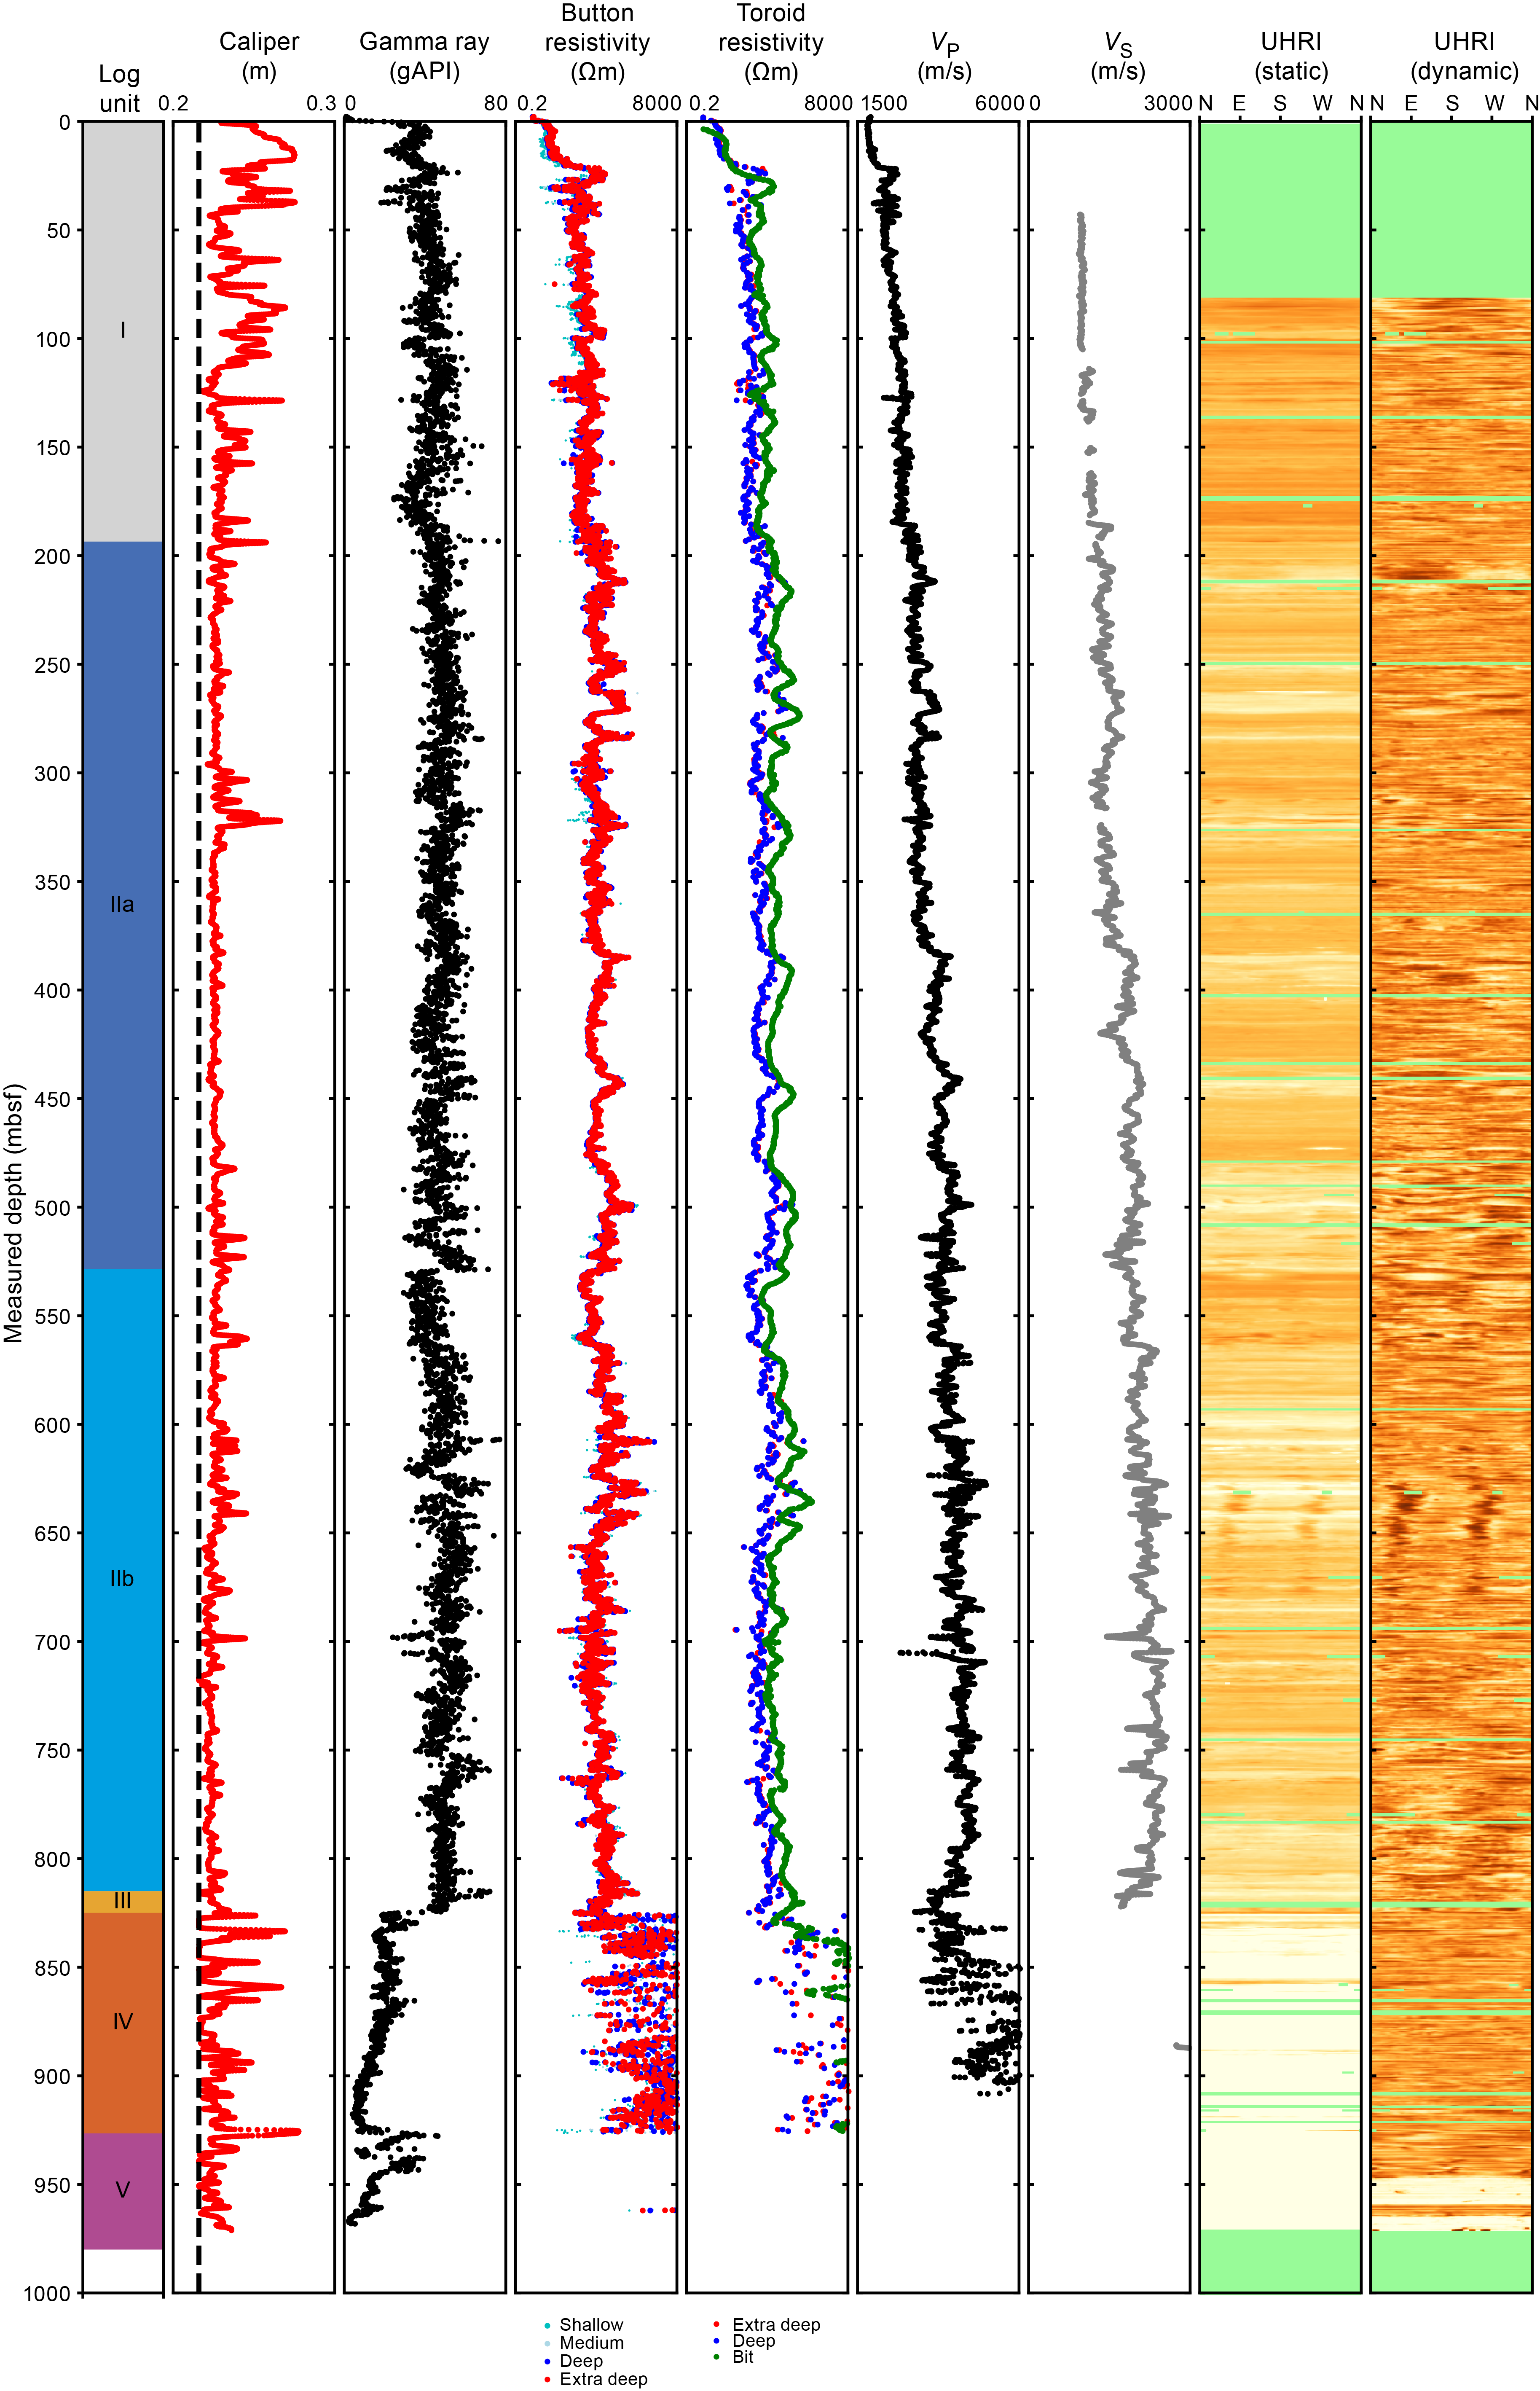Click the toroid Extra deep legend marker

[717, 2325]
